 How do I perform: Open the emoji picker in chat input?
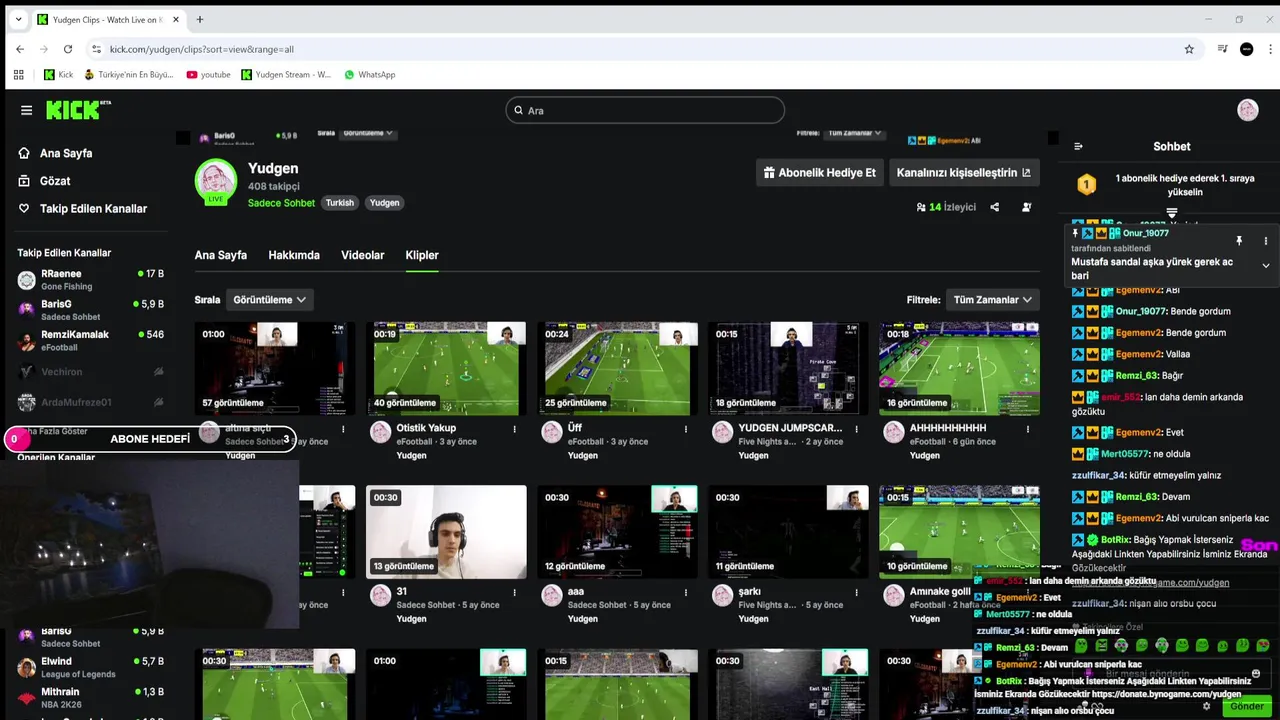pos(1256,673)
